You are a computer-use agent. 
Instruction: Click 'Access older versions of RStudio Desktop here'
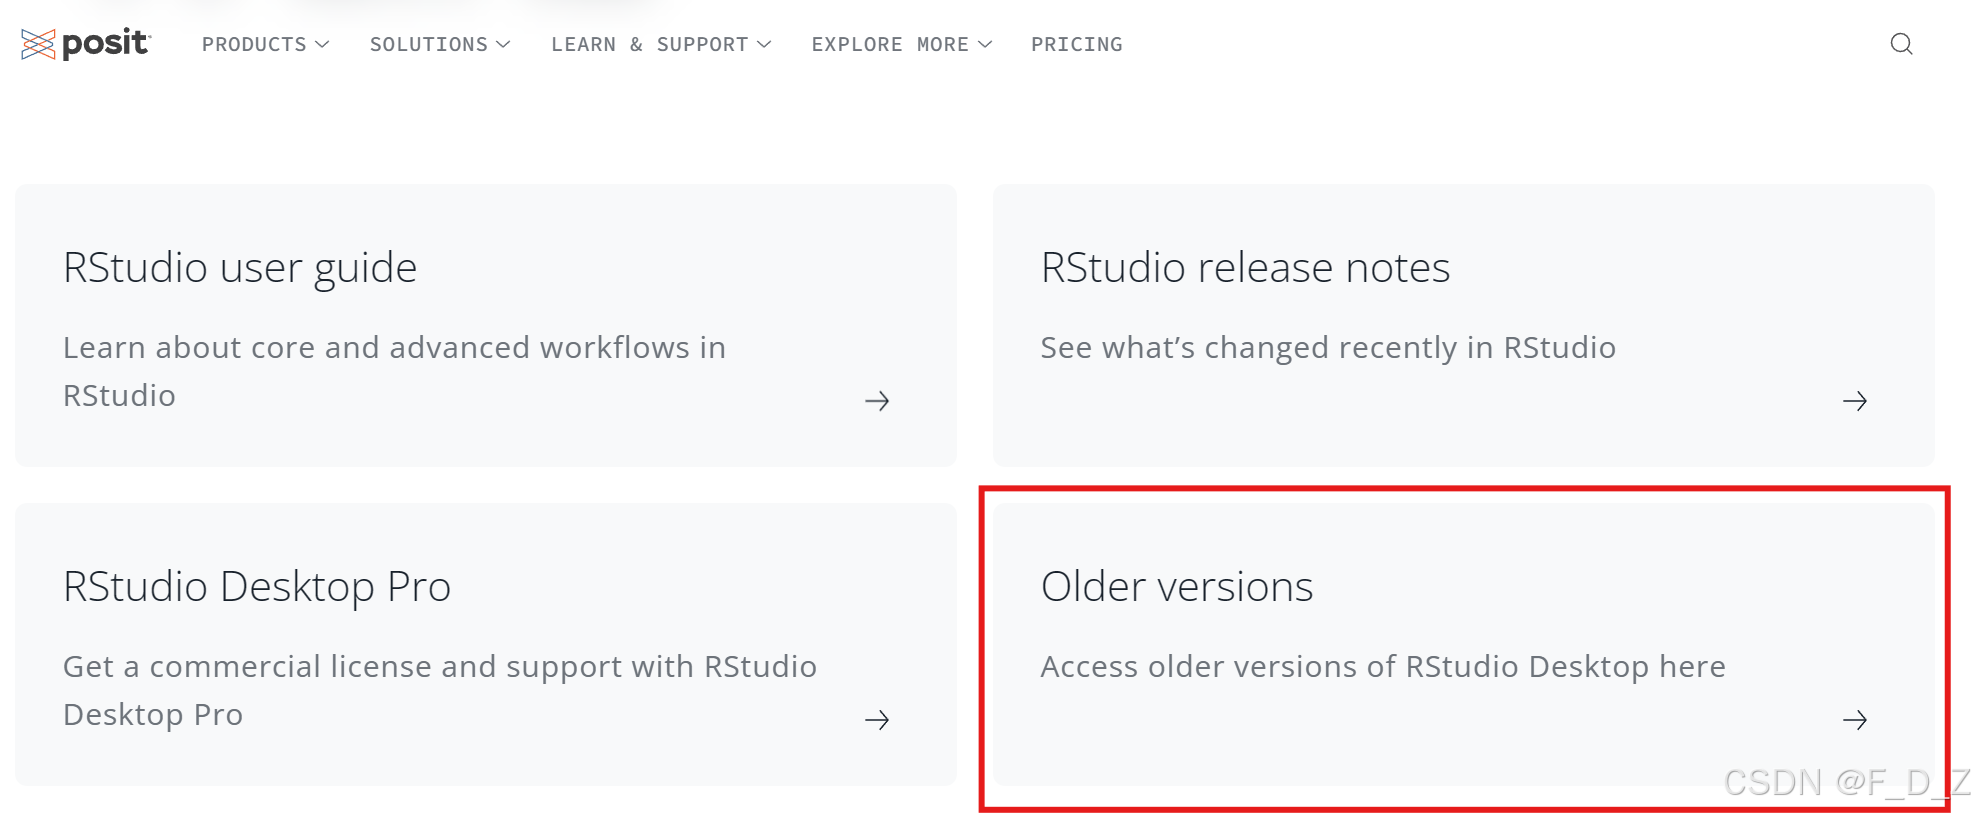point(1383,667)
